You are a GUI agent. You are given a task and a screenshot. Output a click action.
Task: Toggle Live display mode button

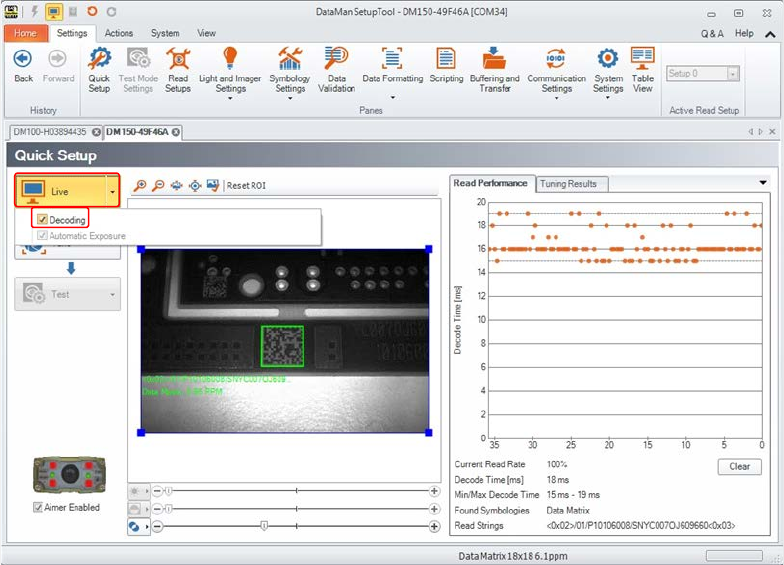click(58, 189)
